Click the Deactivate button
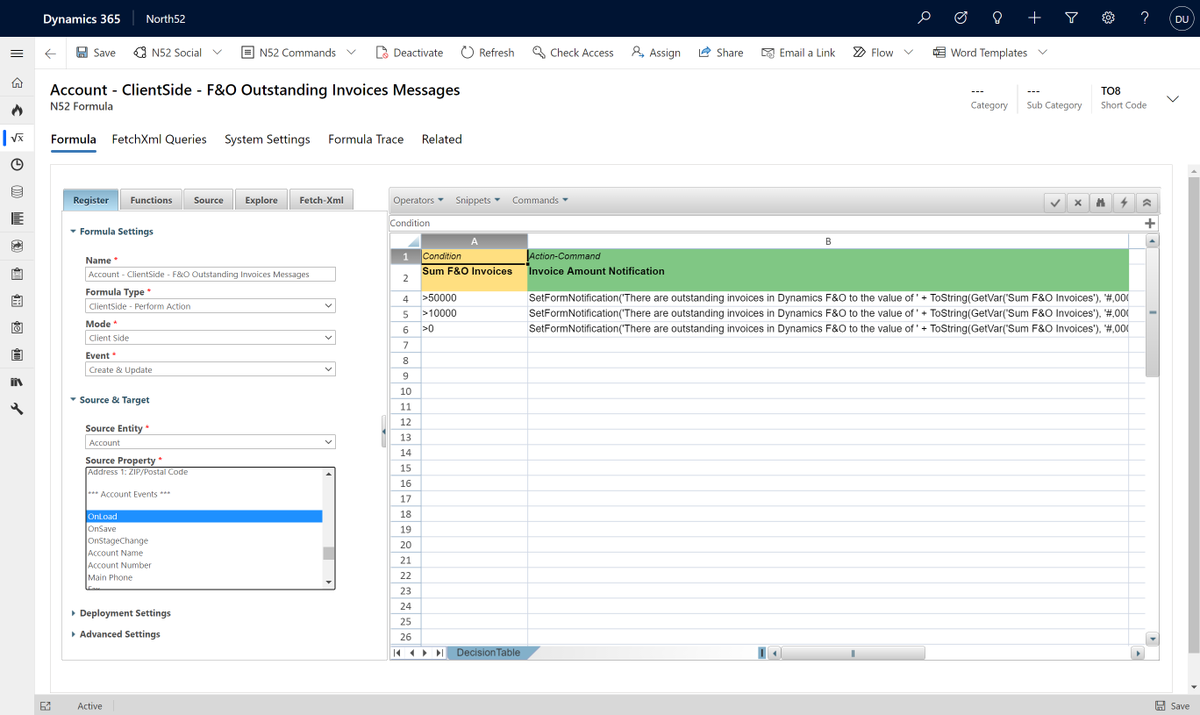The image size is (1200, 715). click(x=409, y=53)
